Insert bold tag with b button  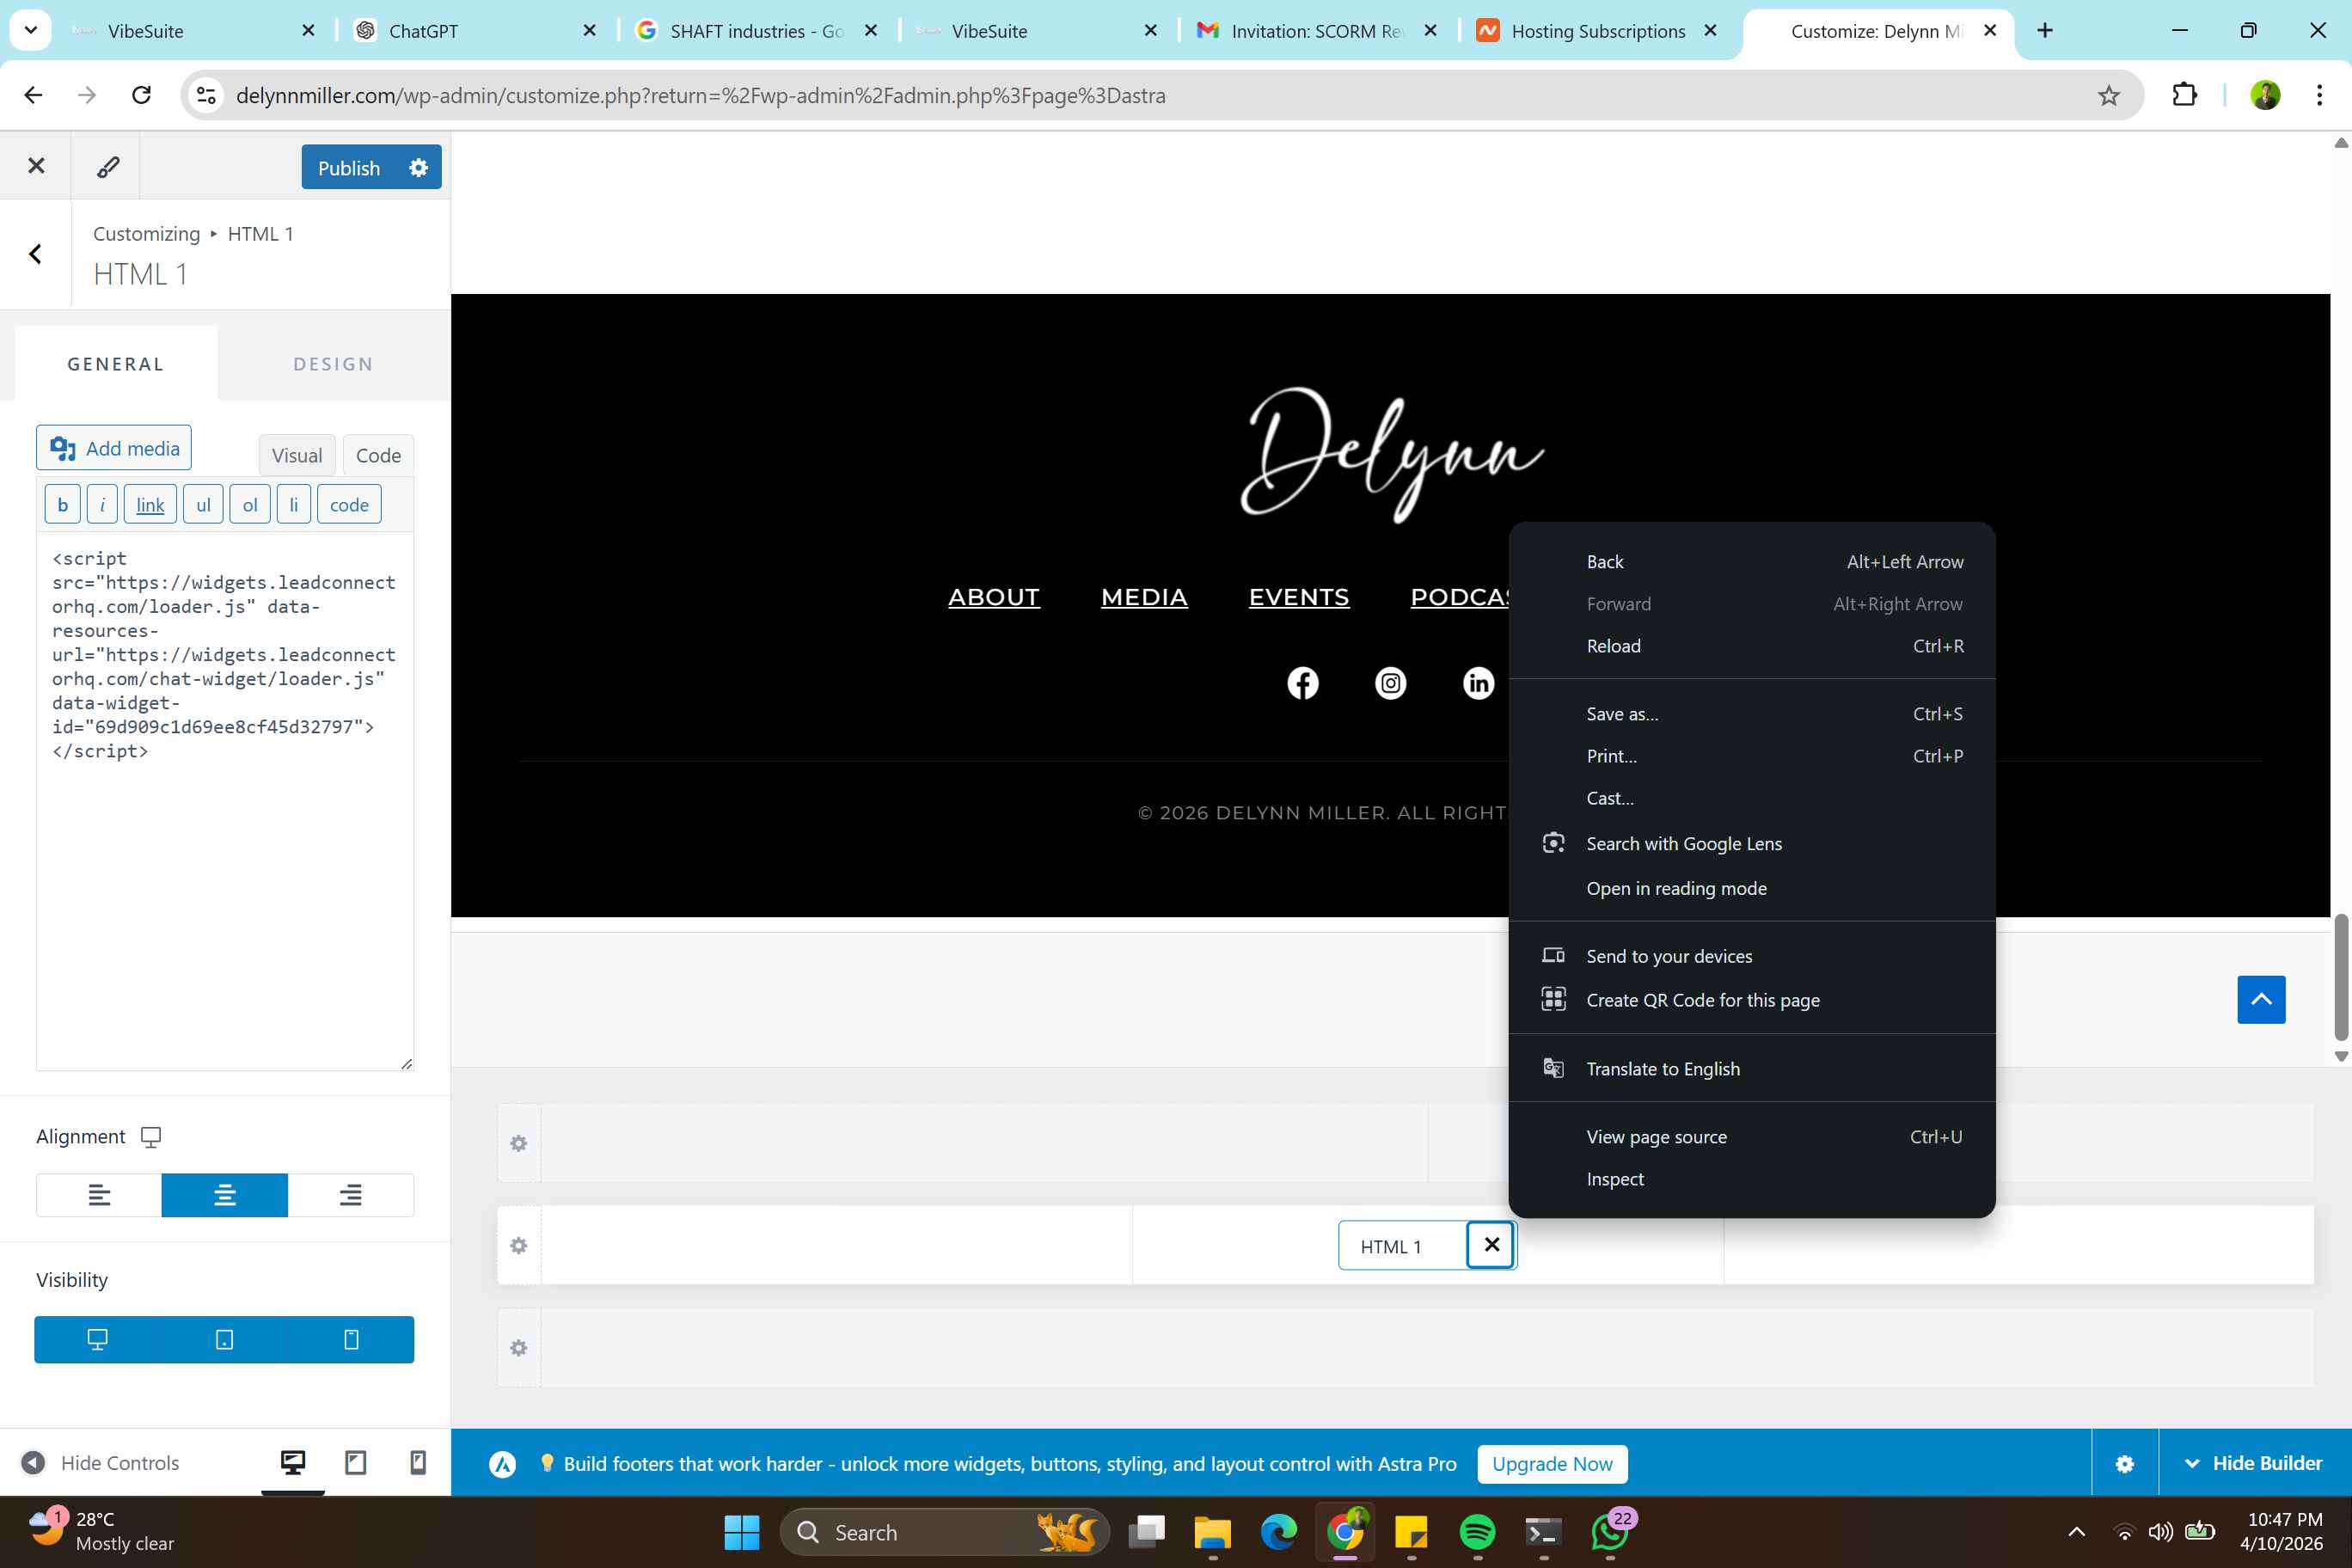[x=62, y=504]
